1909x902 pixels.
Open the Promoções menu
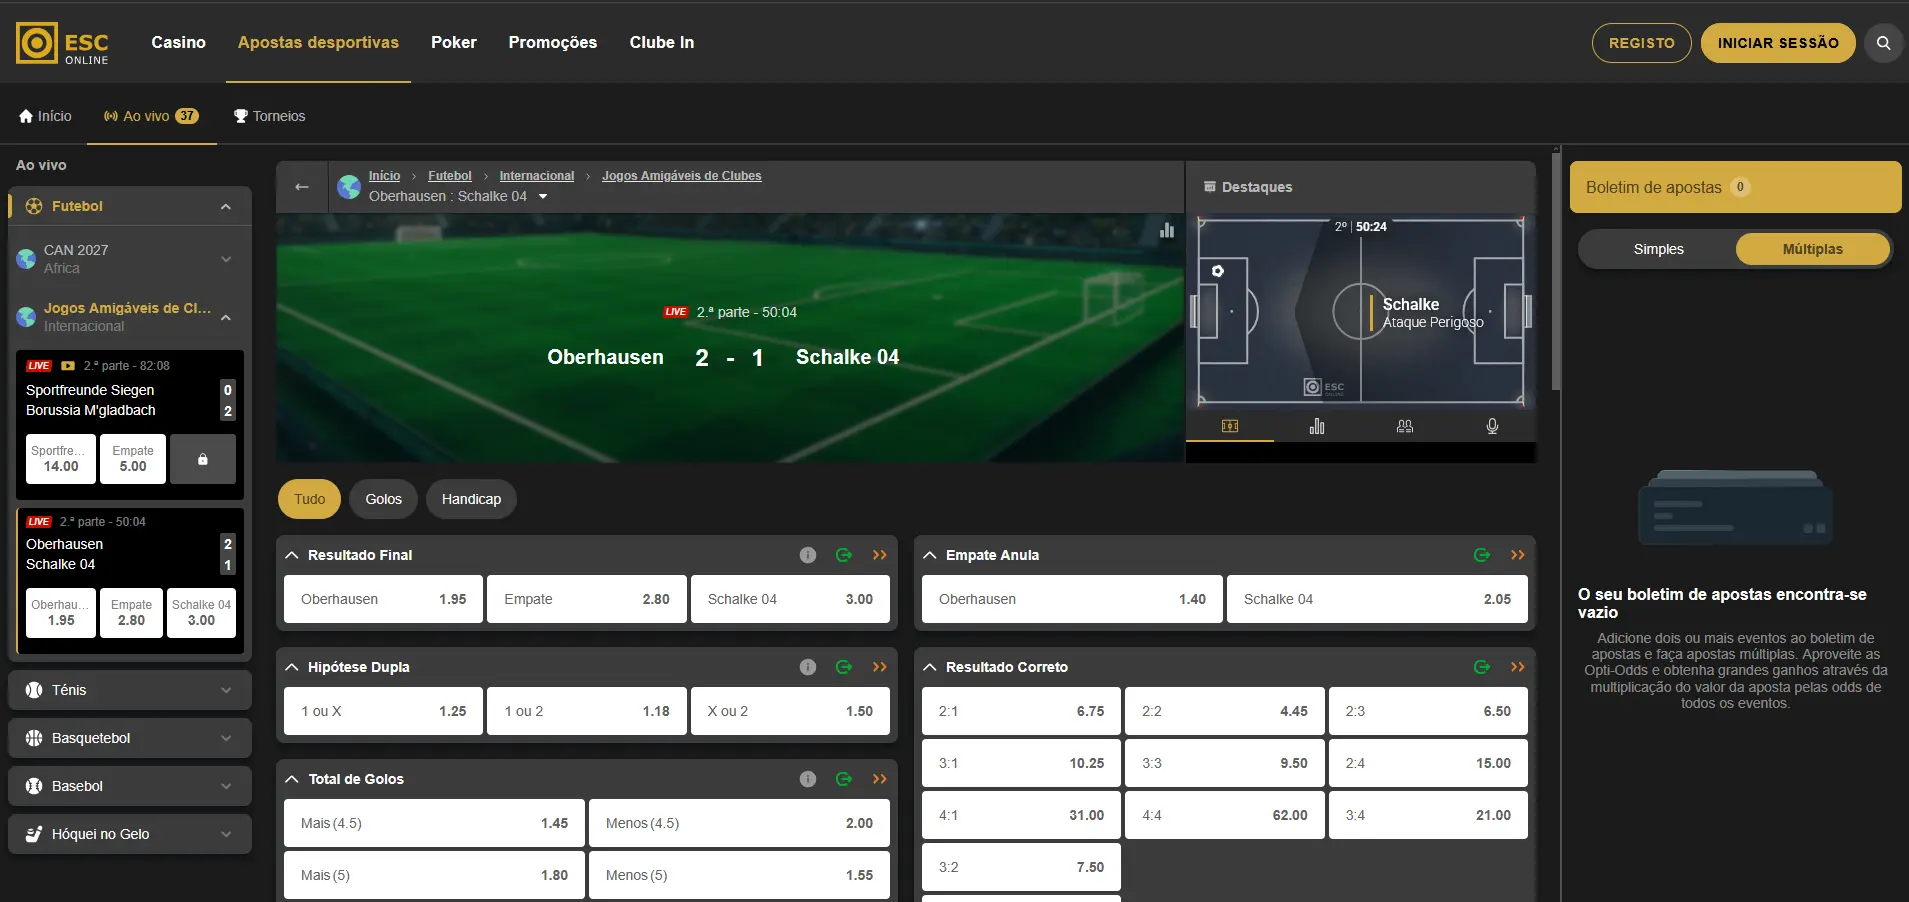click(x=552, y=42)
